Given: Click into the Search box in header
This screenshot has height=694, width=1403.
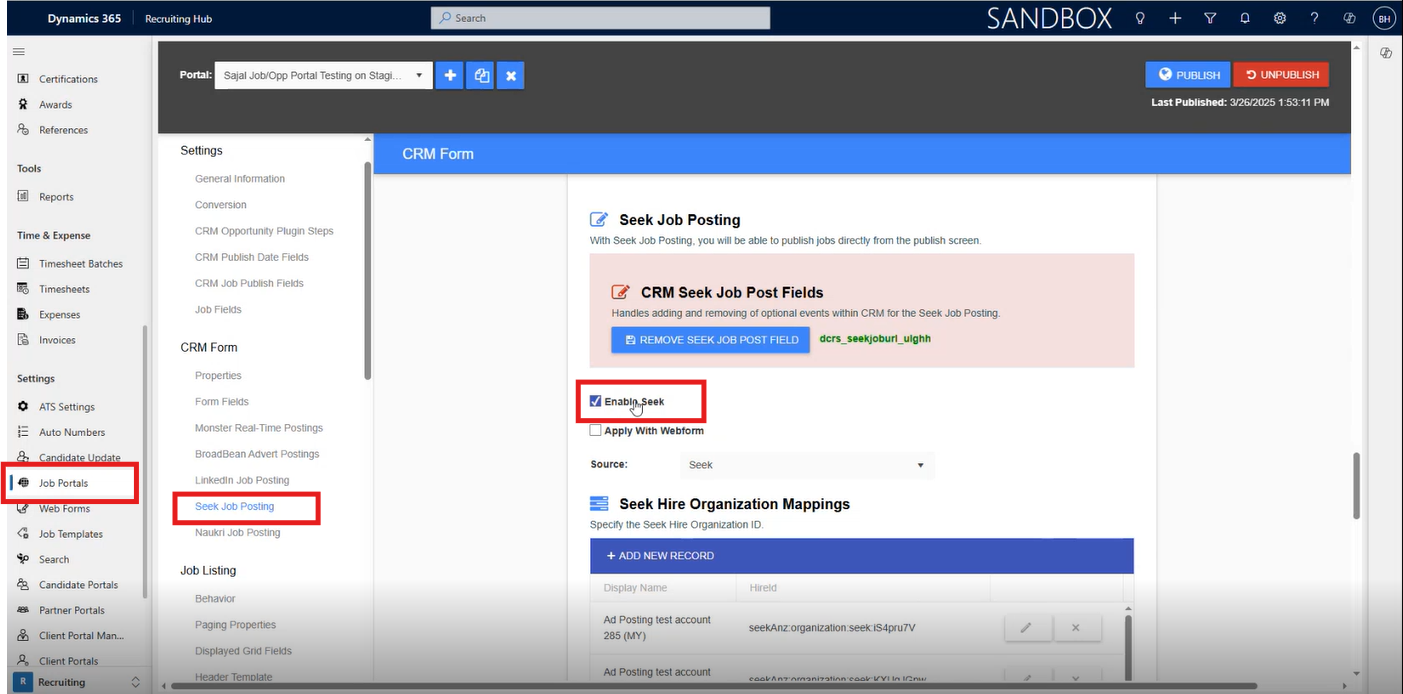Looking at the screenshot, I should coord(600,18).
